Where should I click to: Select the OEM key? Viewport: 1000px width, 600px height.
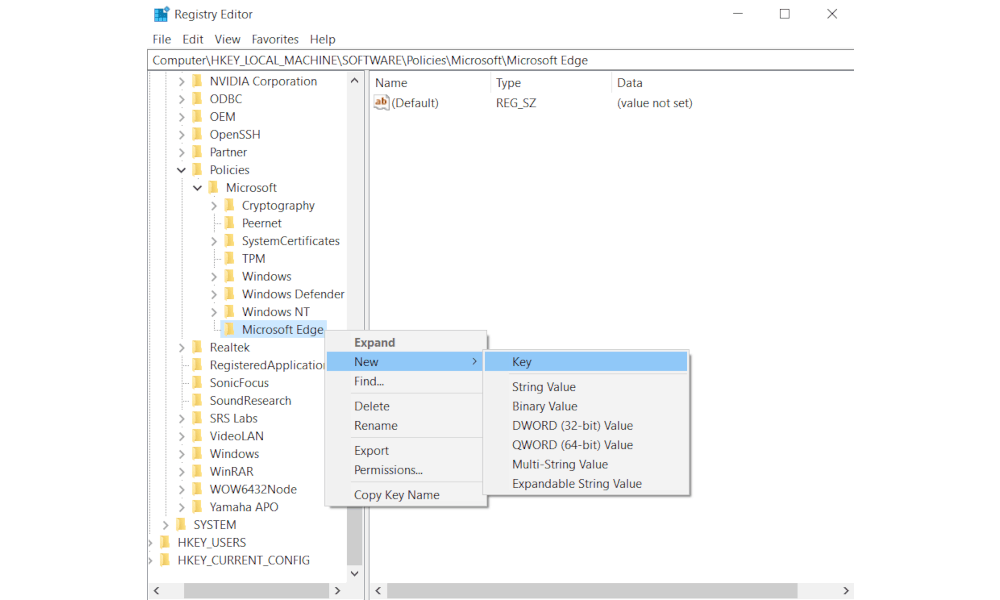[223, 117]
